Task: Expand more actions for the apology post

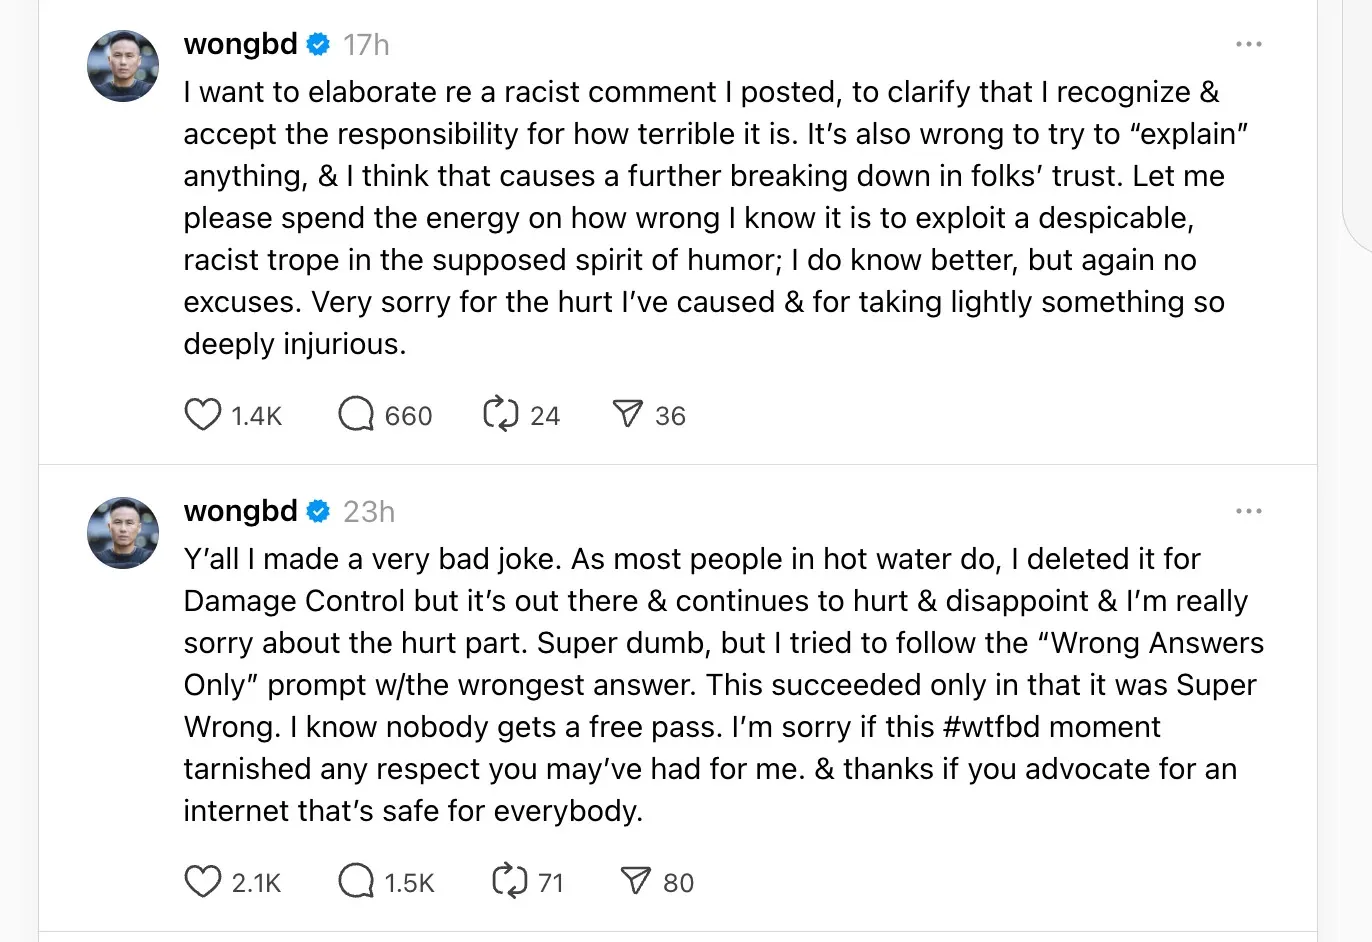Action: pos(1249,44)
